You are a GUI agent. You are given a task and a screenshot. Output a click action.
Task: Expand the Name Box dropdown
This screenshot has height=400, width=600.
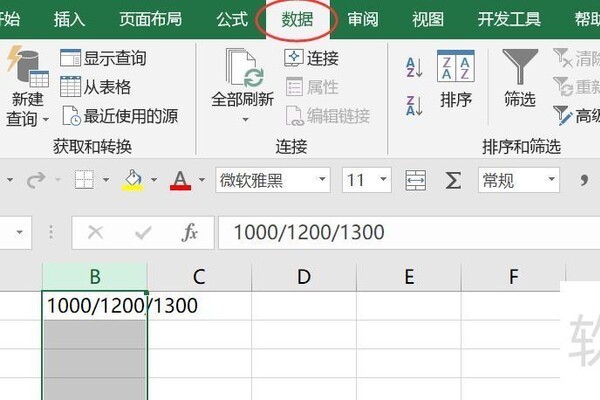pyautogui.click(x=19, y=232)
